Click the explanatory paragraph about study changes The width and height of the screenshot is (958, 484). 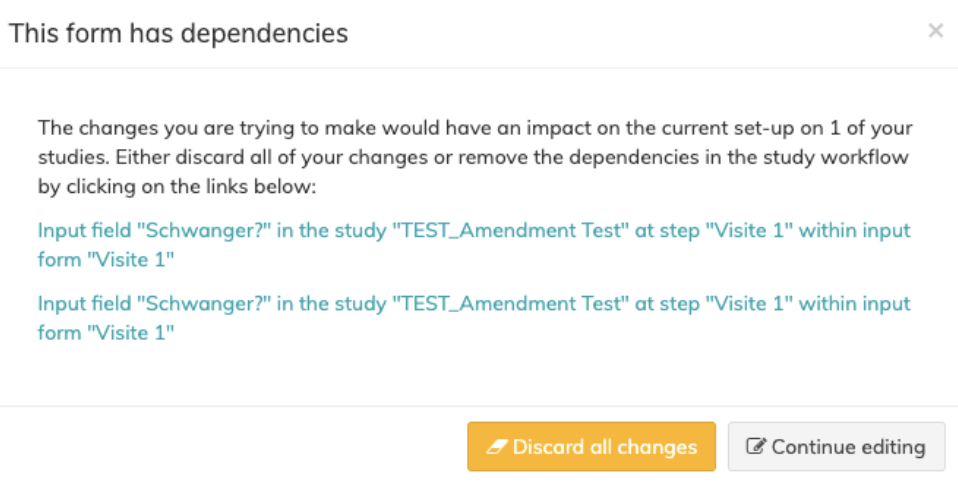(x=474, y=158)
